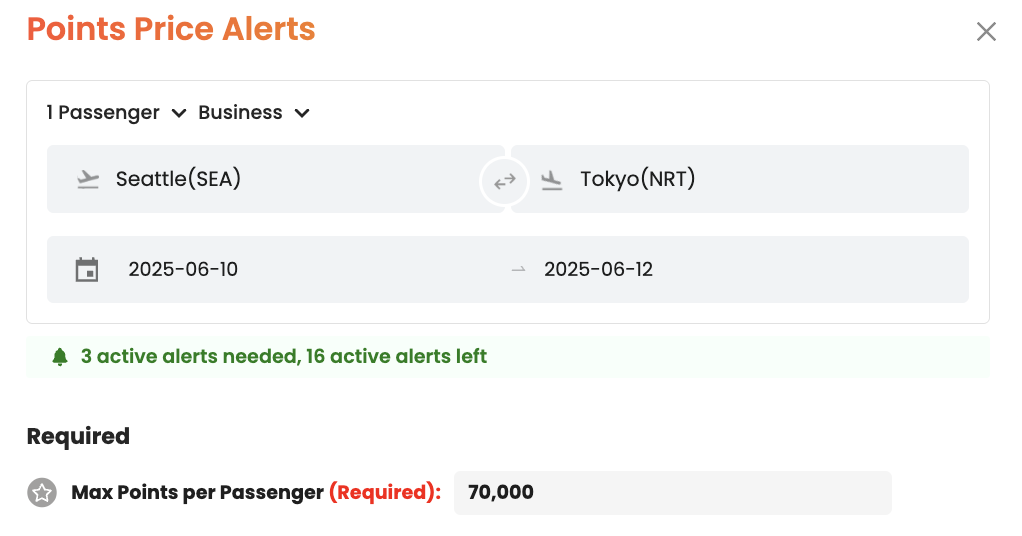Click the star icon beside Max Points

click(41, 492)
